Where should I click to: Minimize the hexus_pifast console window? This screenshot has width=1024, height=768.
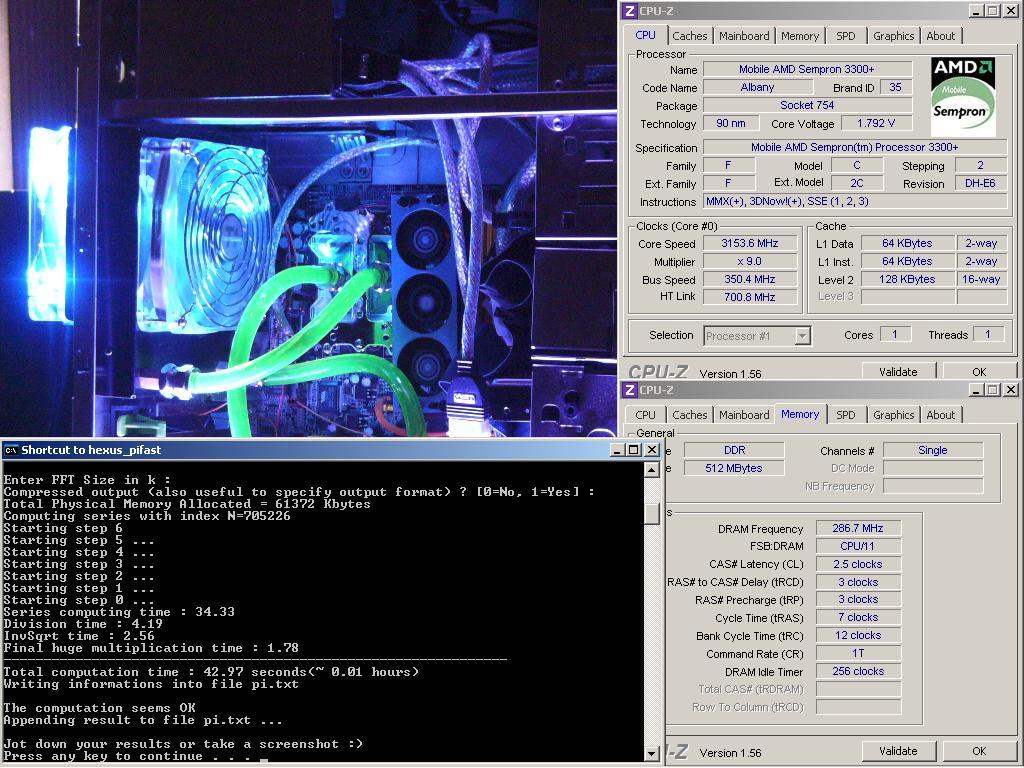coord(617,450)
